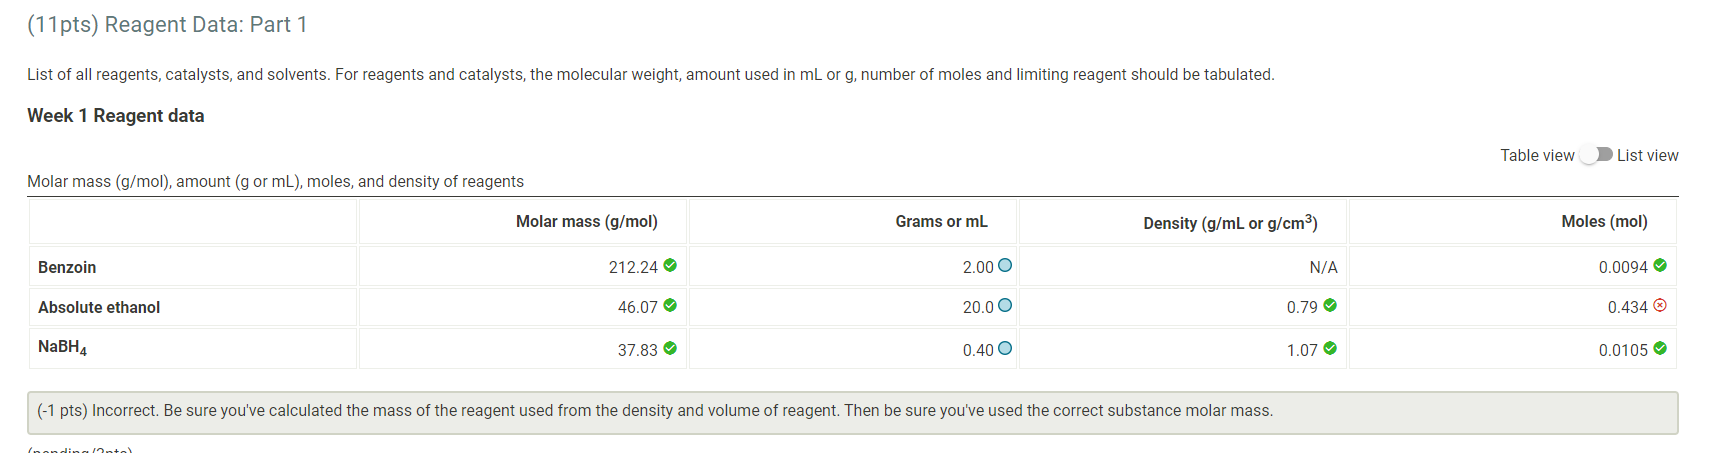
Task: Click red X icon beside ethanol moles 0.434
Action: 1660,305
